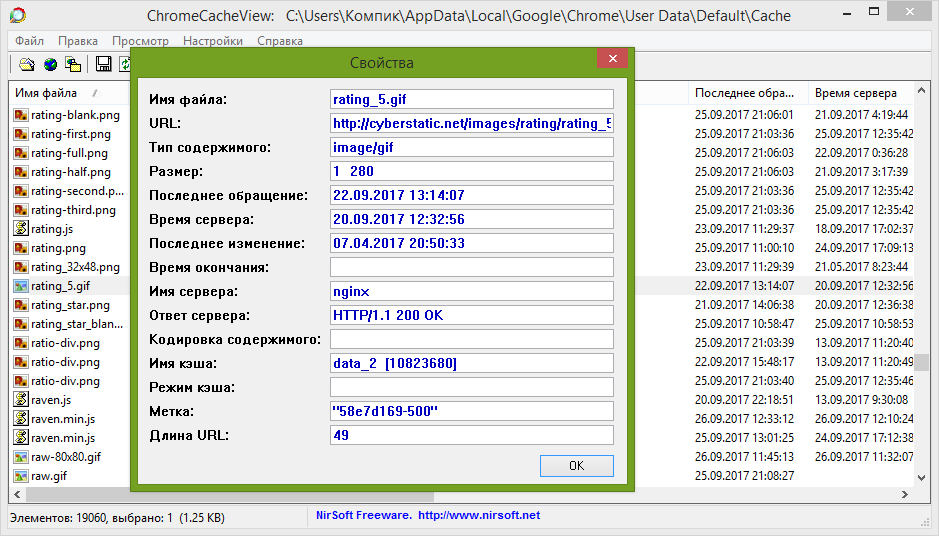Image resolution: width=939 pixels, height=536 pixels.
Task: Open the Справка menu
Action: click(280, 41)
